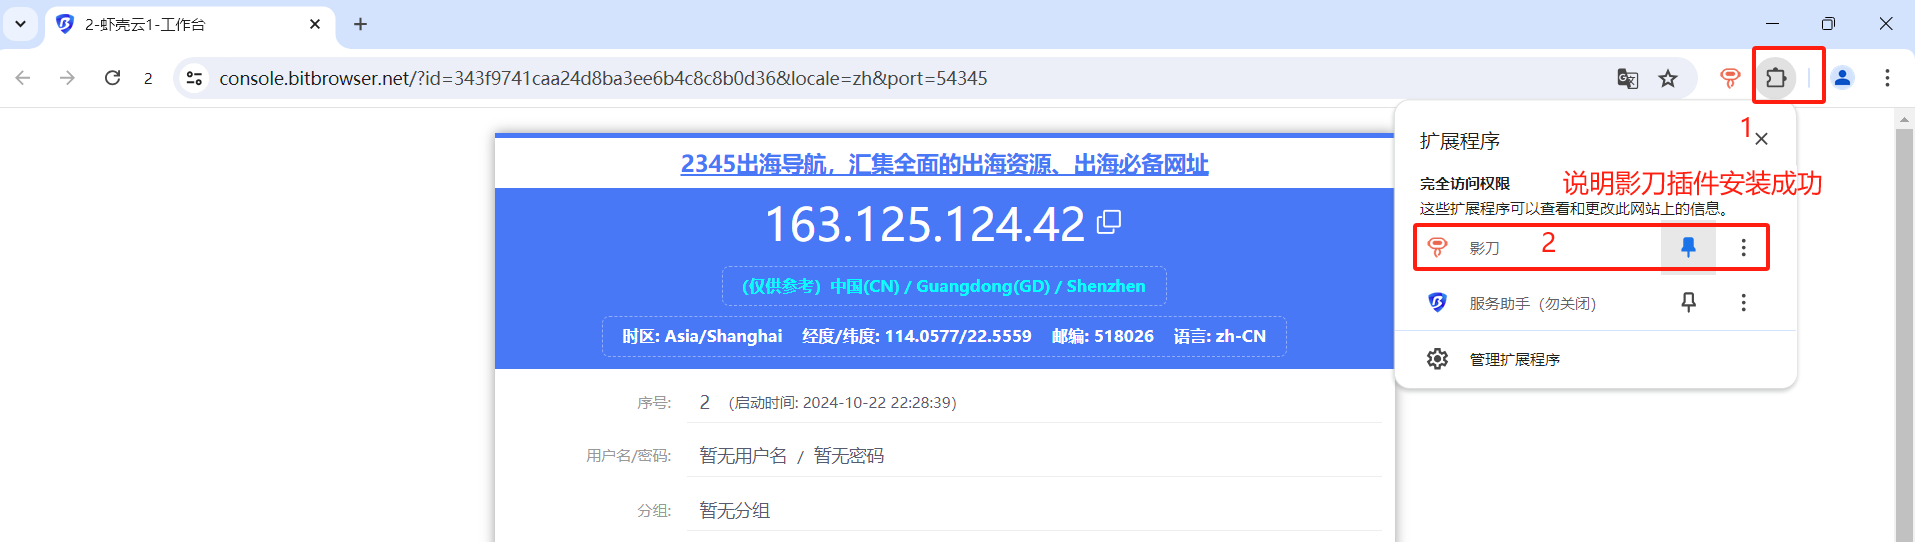Viewport: 1915px width, 542px height.
Task: Click the 语言: zh-CN value
Action: coord(1219,336)
